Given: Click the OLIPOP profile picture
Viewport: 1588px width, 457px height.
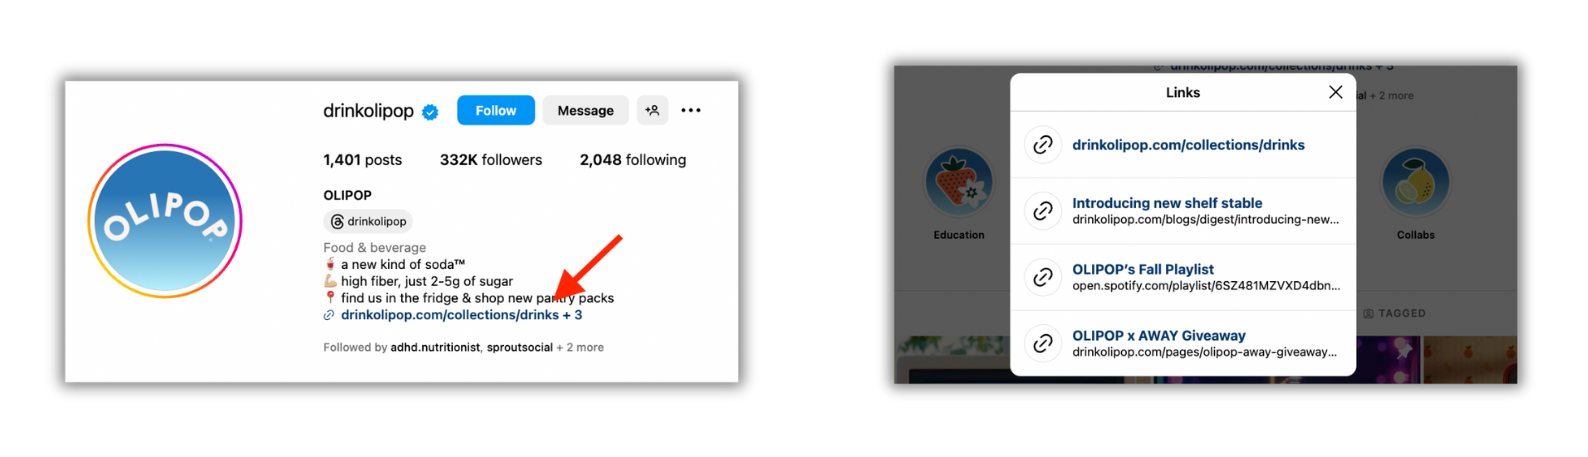Looking at the screenshot, I should pos(165,221).
